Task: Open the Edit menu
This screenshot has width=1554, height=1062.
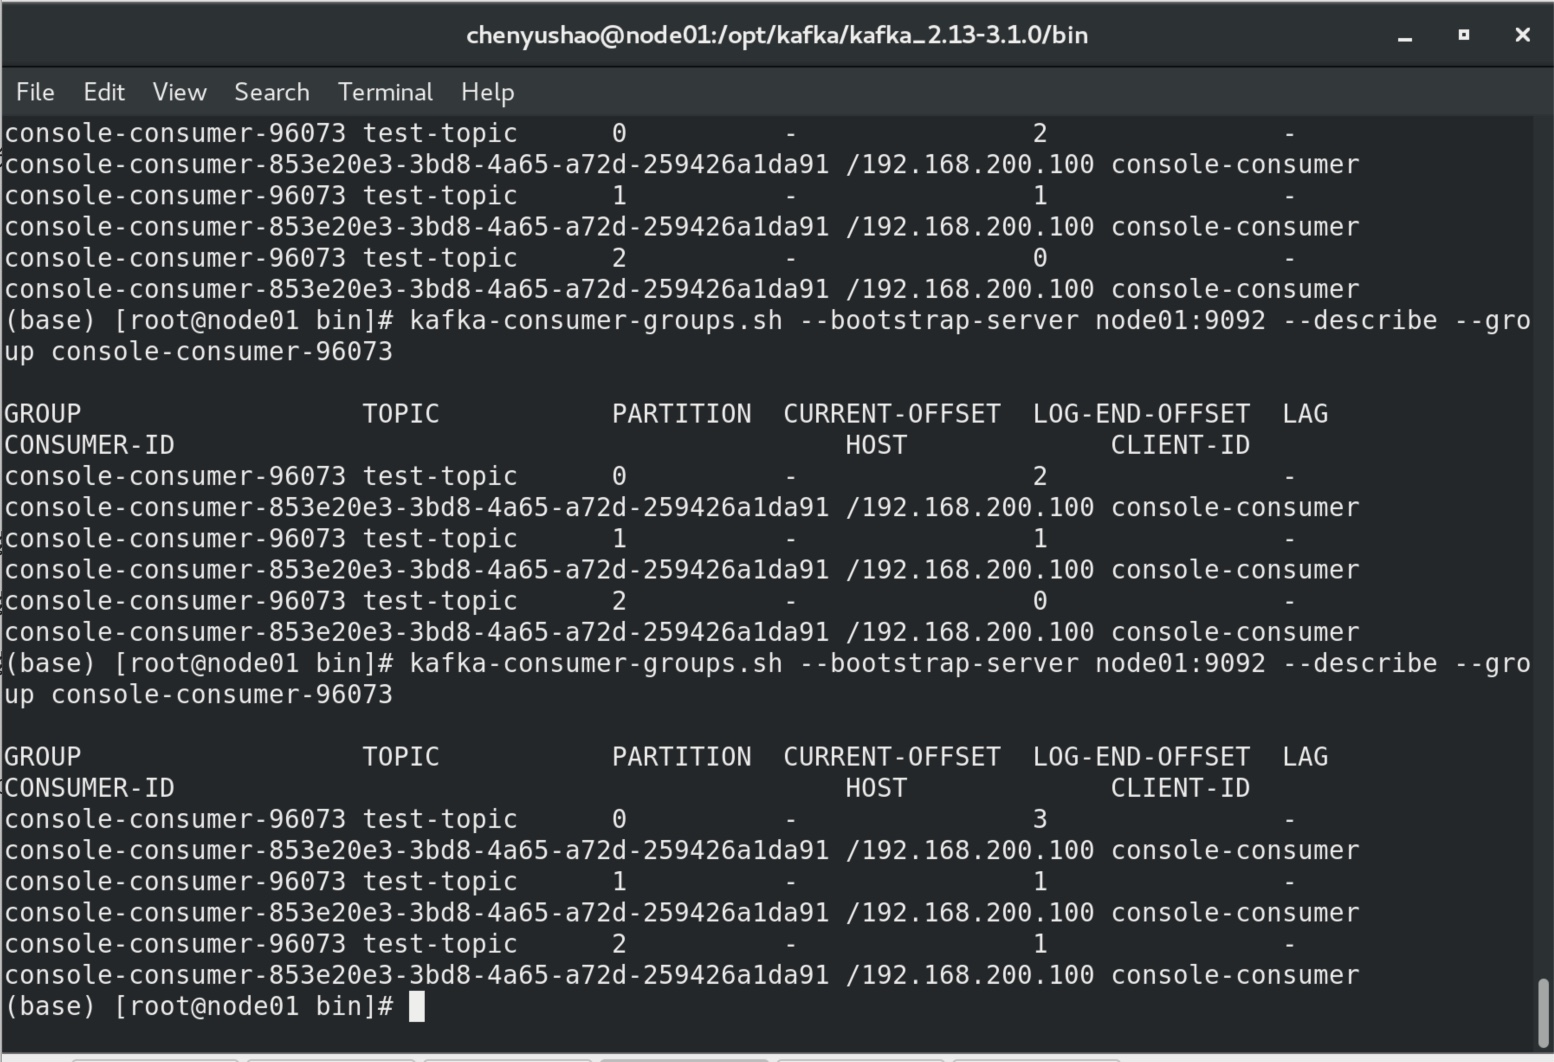Action: click(104, 92)
